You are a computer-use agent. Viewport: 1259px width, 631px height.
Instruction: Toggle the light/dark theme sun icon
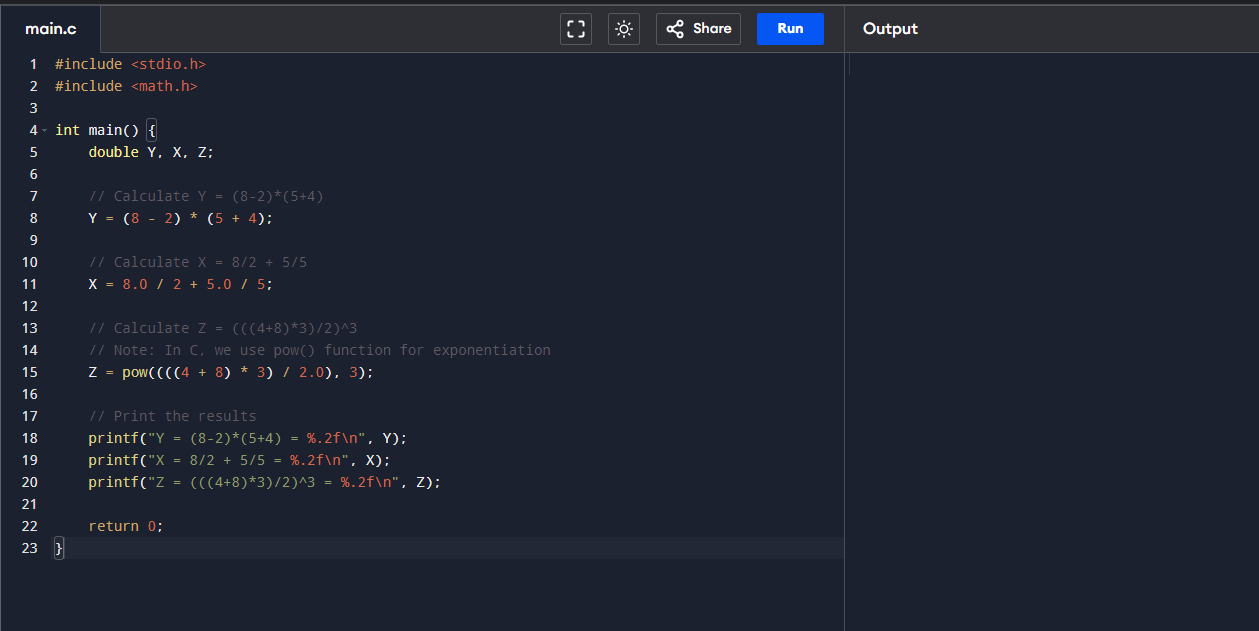click(624, 29)
